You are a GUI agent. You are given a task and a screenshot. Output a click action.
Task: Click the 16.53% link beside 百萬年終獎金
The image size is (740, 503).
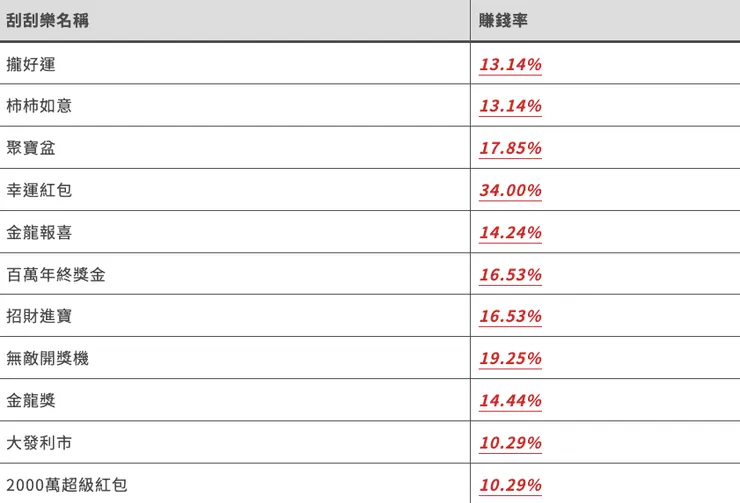point(510,275)
